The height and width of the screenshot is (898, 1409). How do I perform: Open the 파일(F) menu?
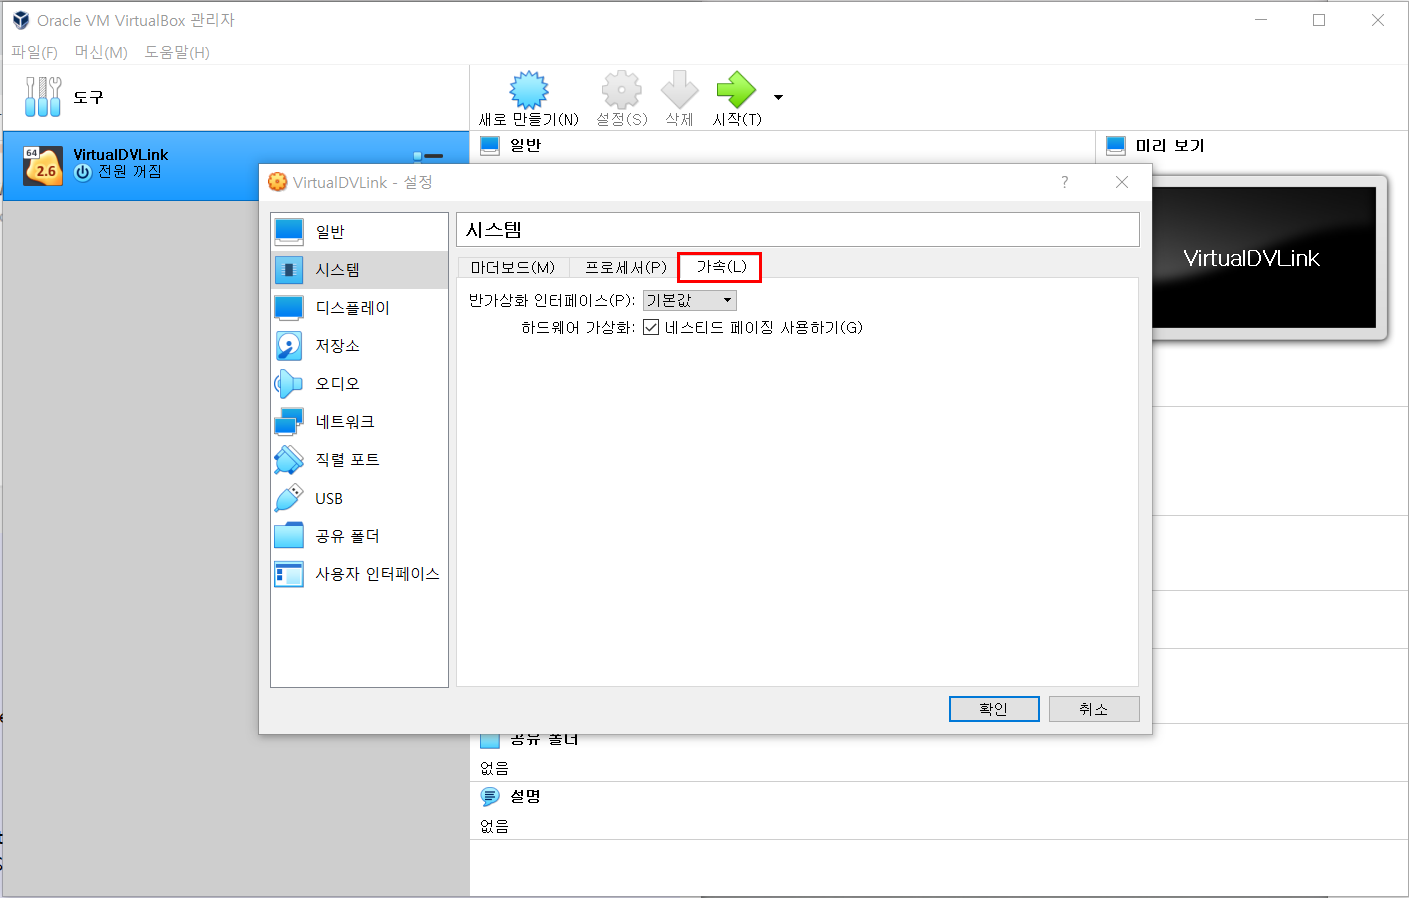(34, 52)
